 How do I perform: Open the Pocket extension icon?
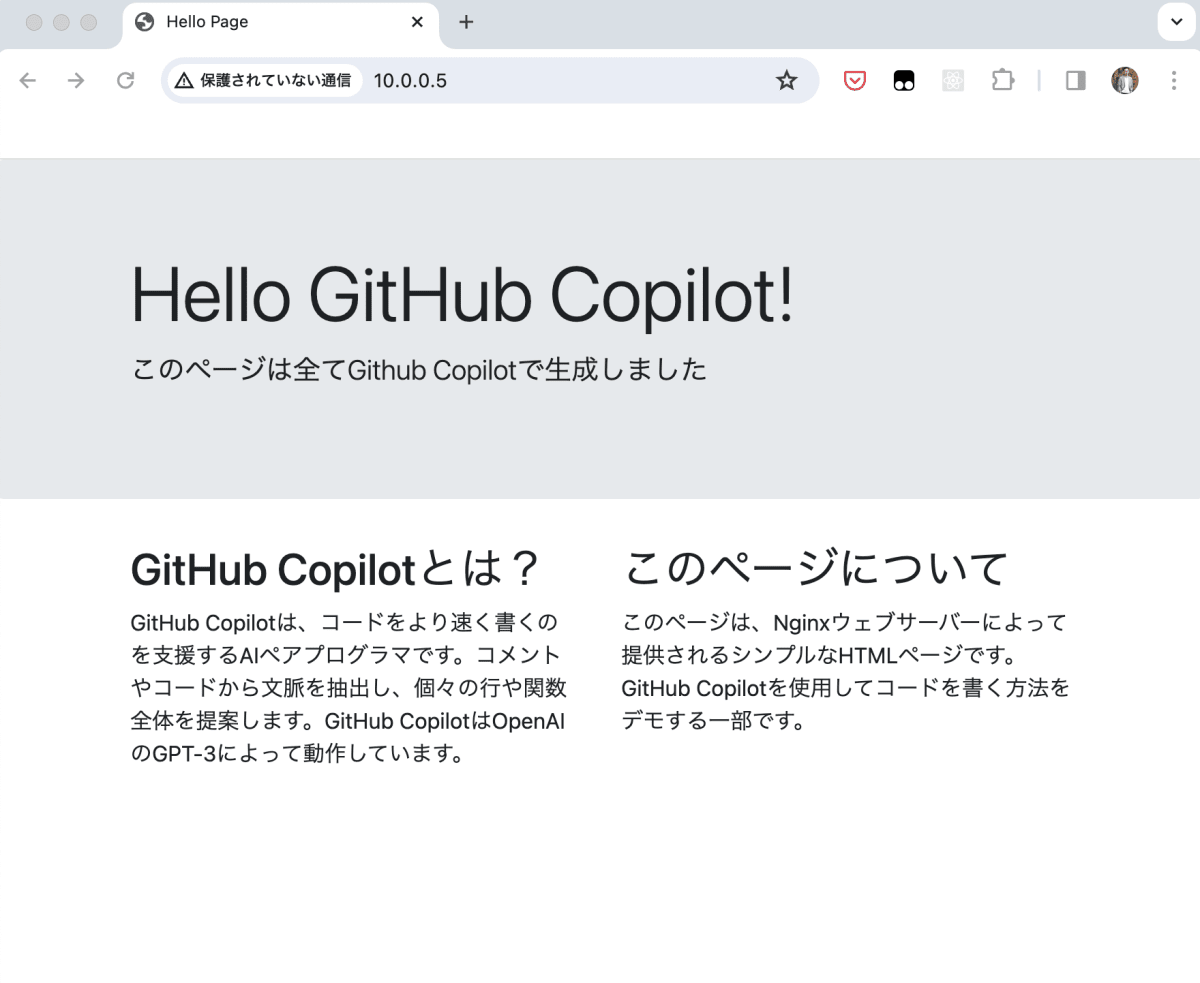coord(855,81)
